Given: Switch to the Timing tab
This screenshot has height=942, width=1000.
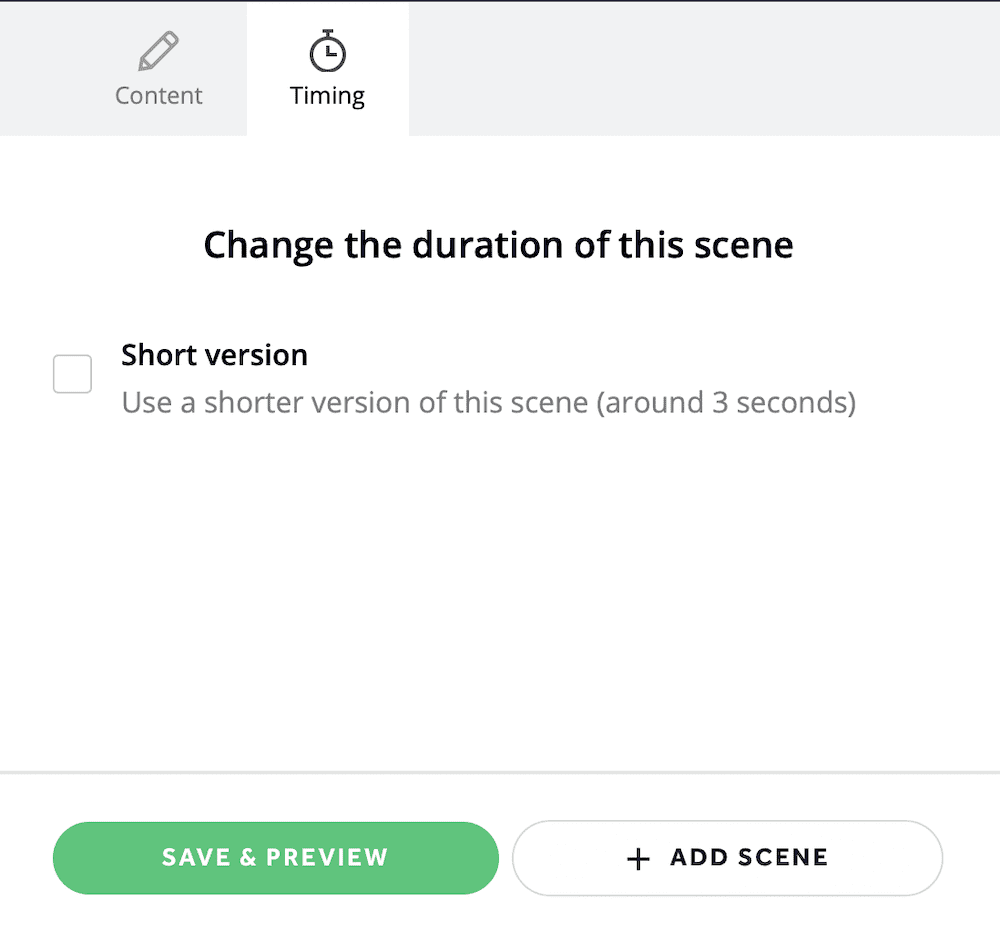Looking at the screenshot, I should pos(327,68).
